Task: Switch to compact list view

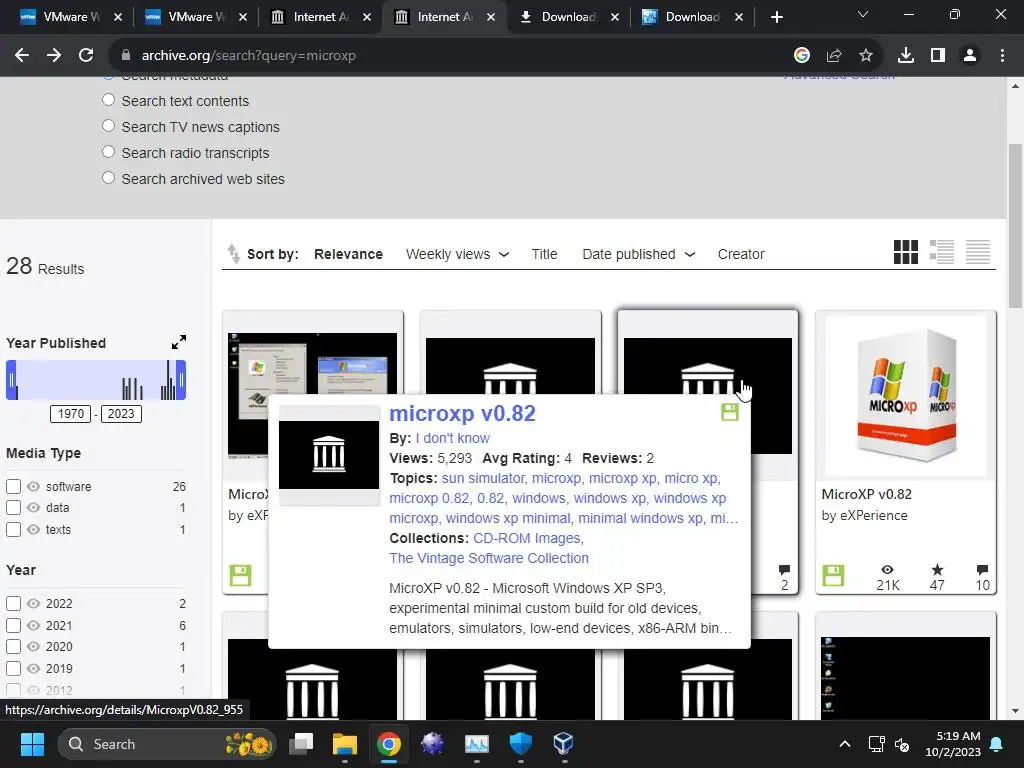Action: point(978,252)
